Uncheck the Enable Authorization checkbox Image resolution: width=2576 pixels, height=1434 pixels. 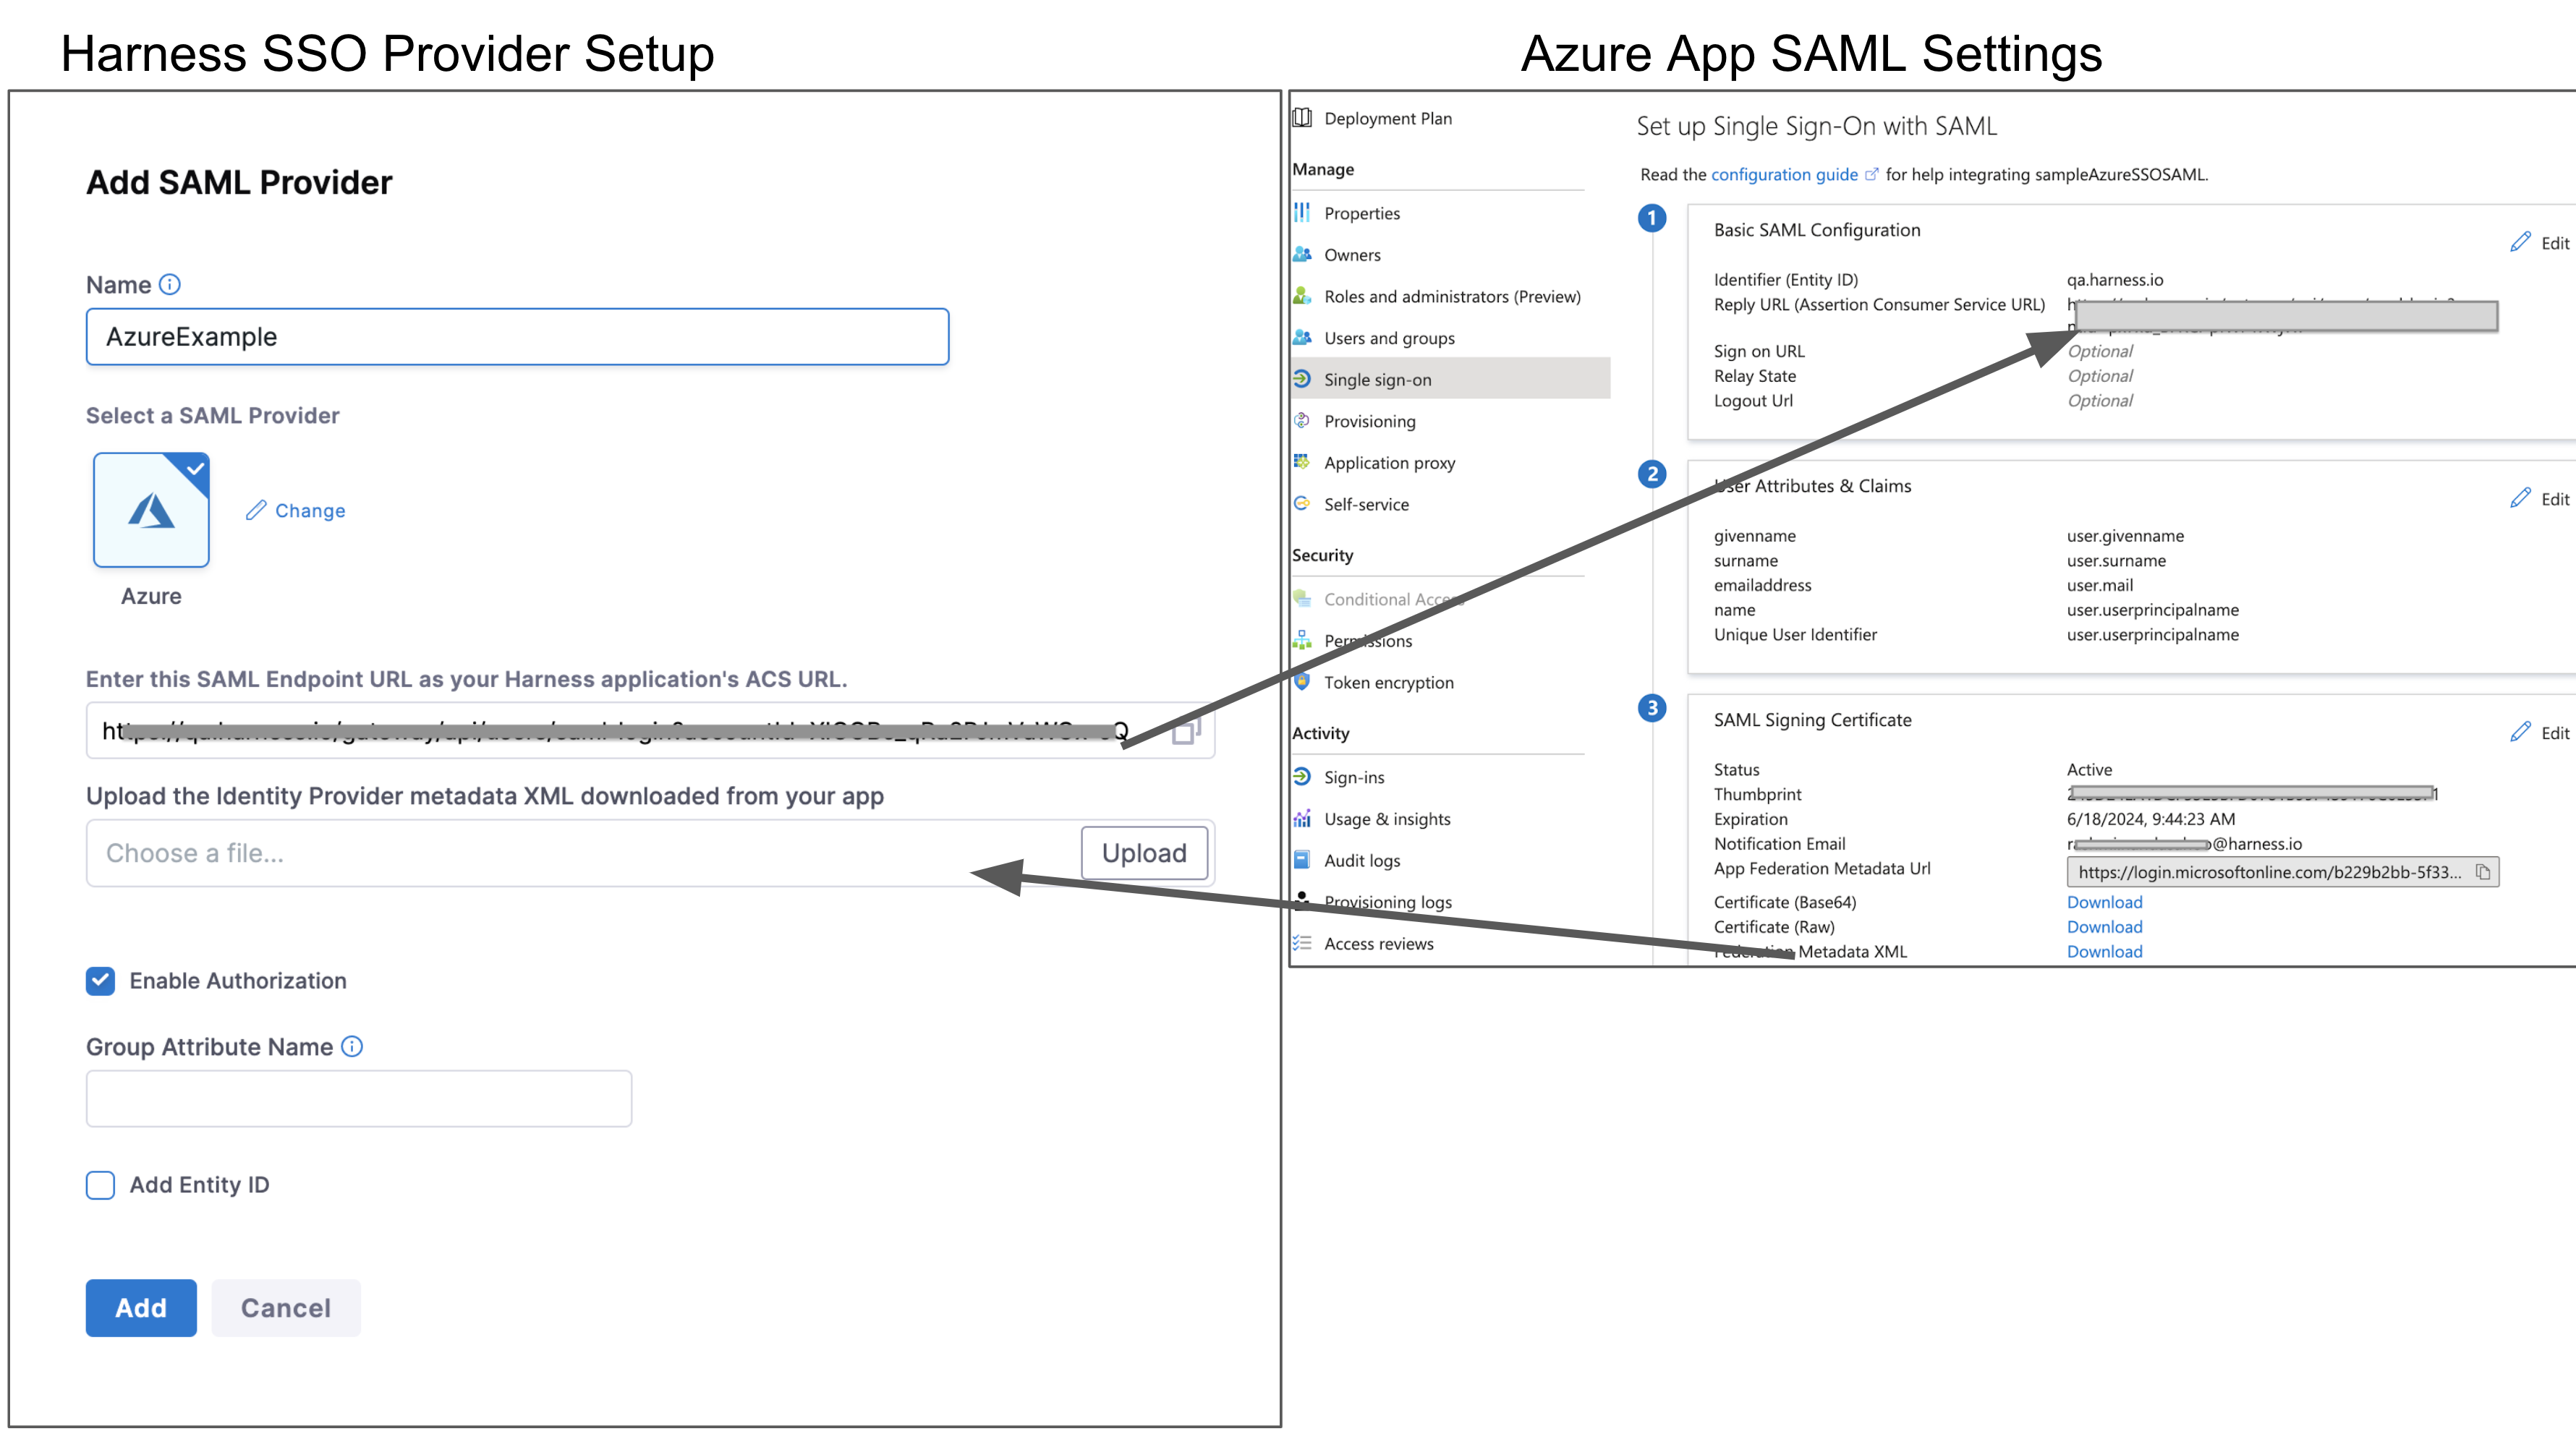pyautogui.click(x=100, y=981)
